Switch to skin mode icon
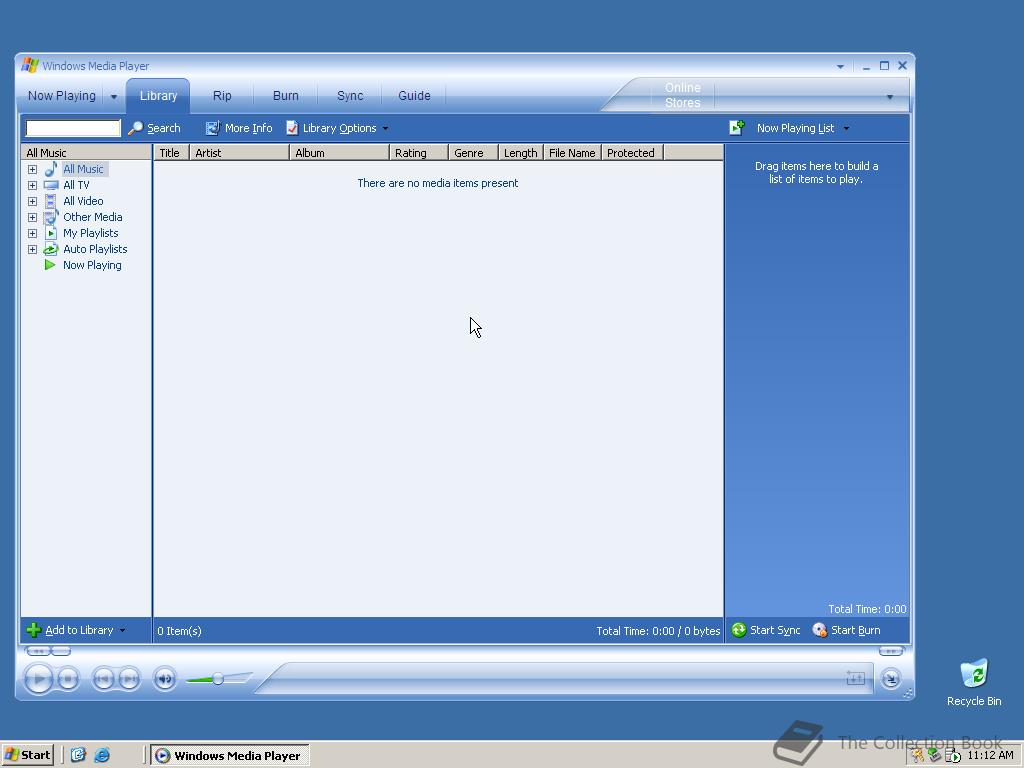Image resolution: width=1024 pixels, height=768 pixels. coord(890,679)
